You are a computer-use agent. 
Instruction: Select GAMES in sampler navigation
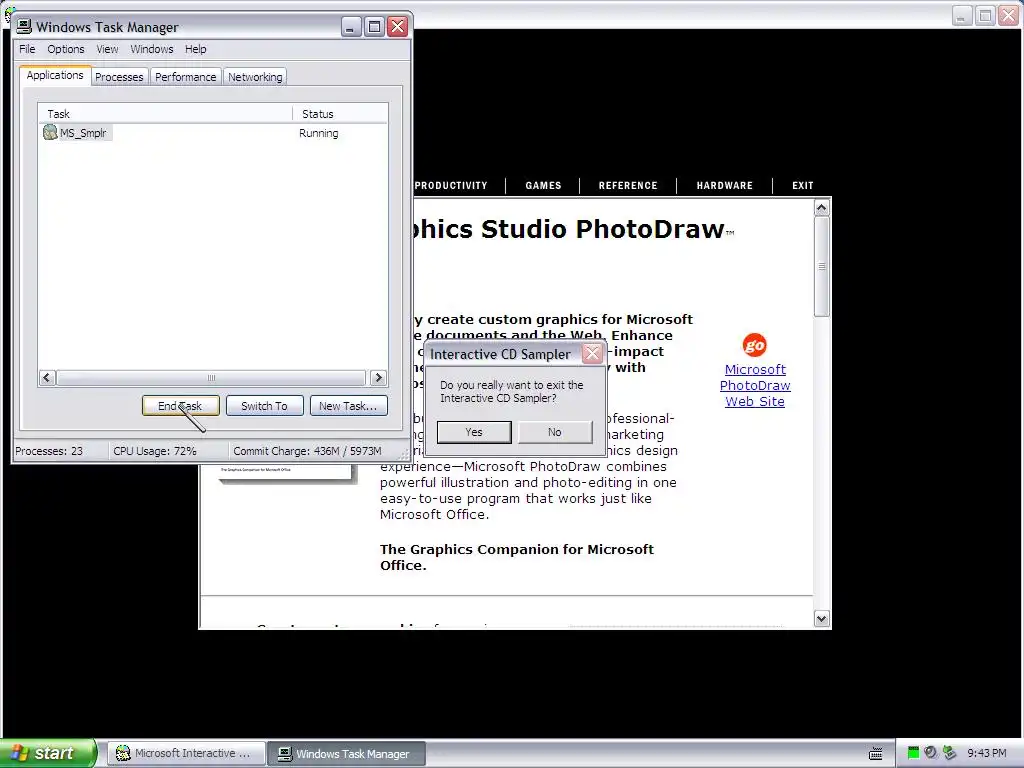pos(543,185)
